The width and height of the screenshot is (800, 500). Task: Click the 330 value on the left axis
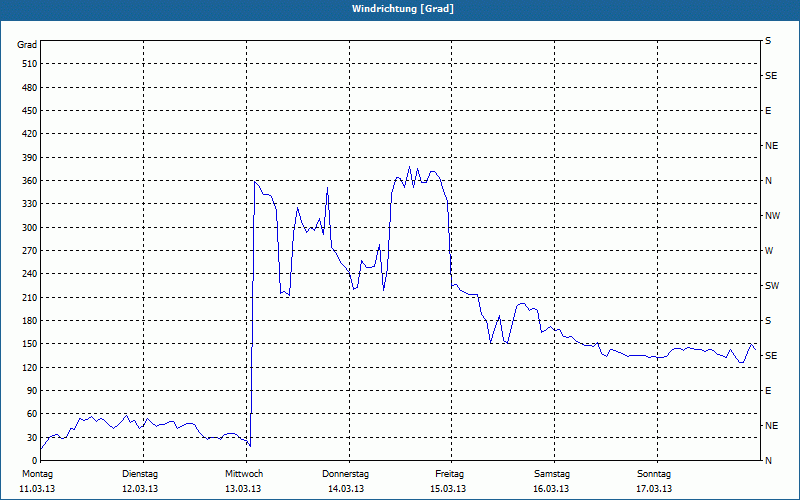(x=30, y=204)
